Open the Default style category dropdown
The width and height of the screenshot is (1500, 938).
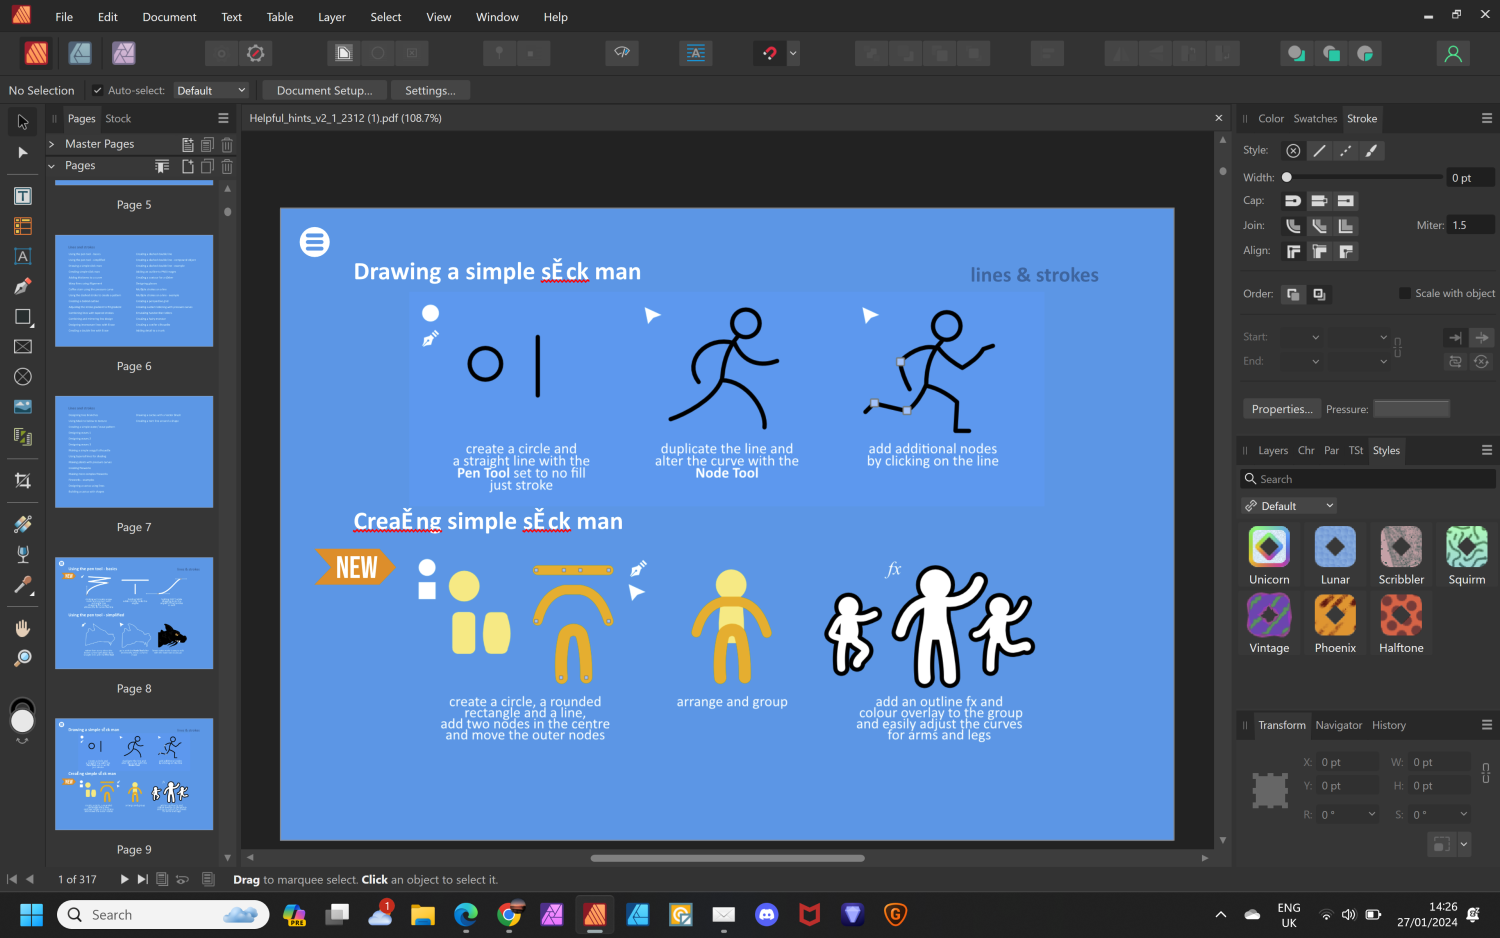click(x=1288, y=505)
